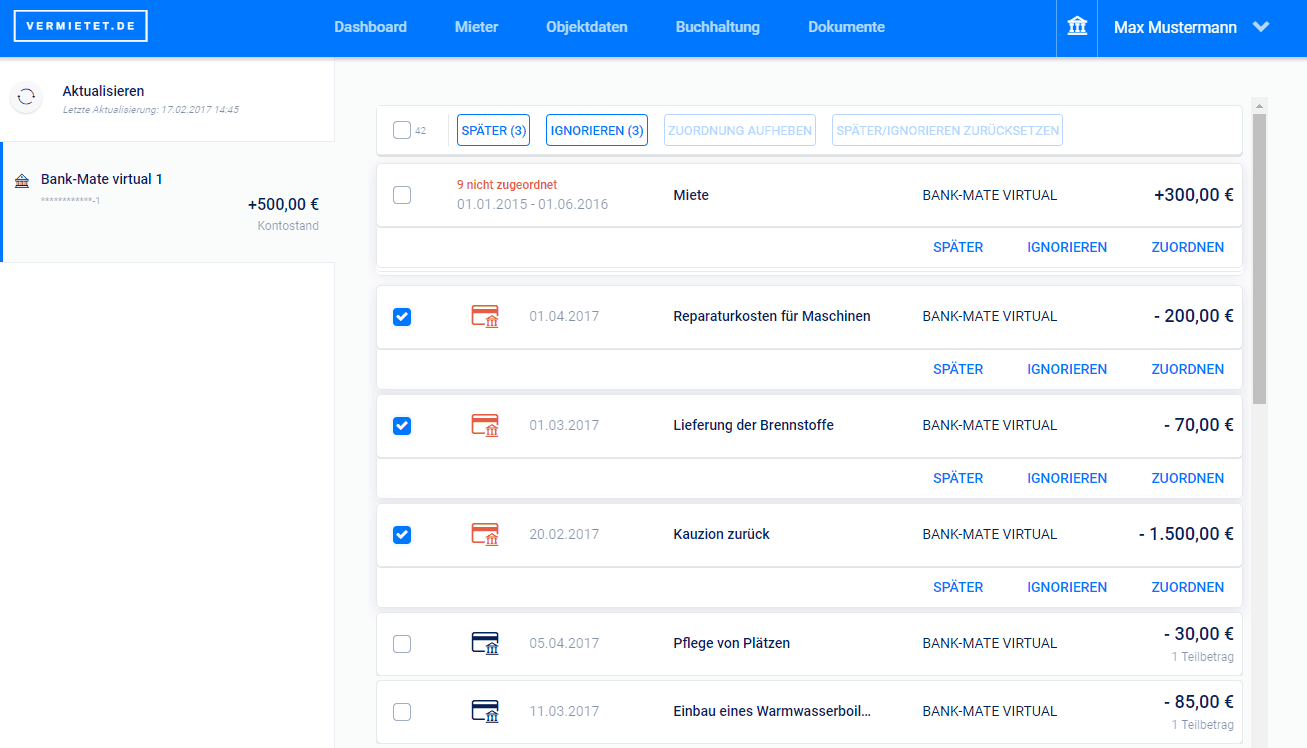
Task: Click SPÄTER under Kauzion zurück
Action: click(958, 587)
